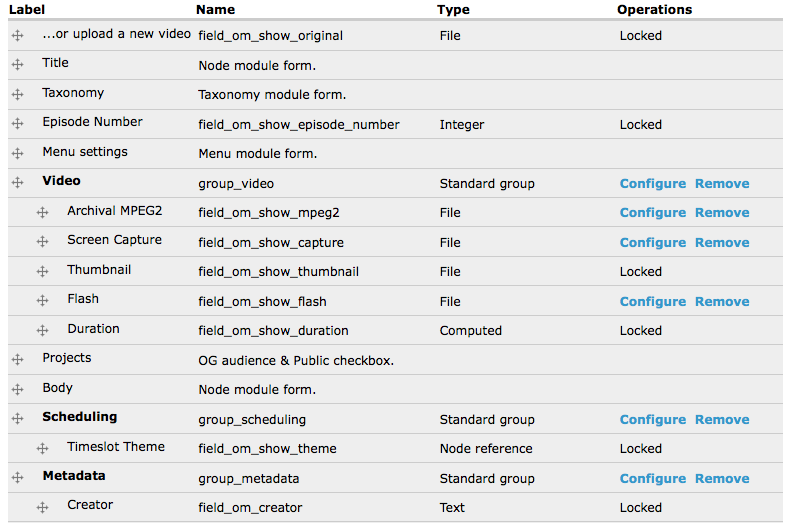Click drag handle for Menu settings row
Screen dimensions: 797x523
click(17, 153)
